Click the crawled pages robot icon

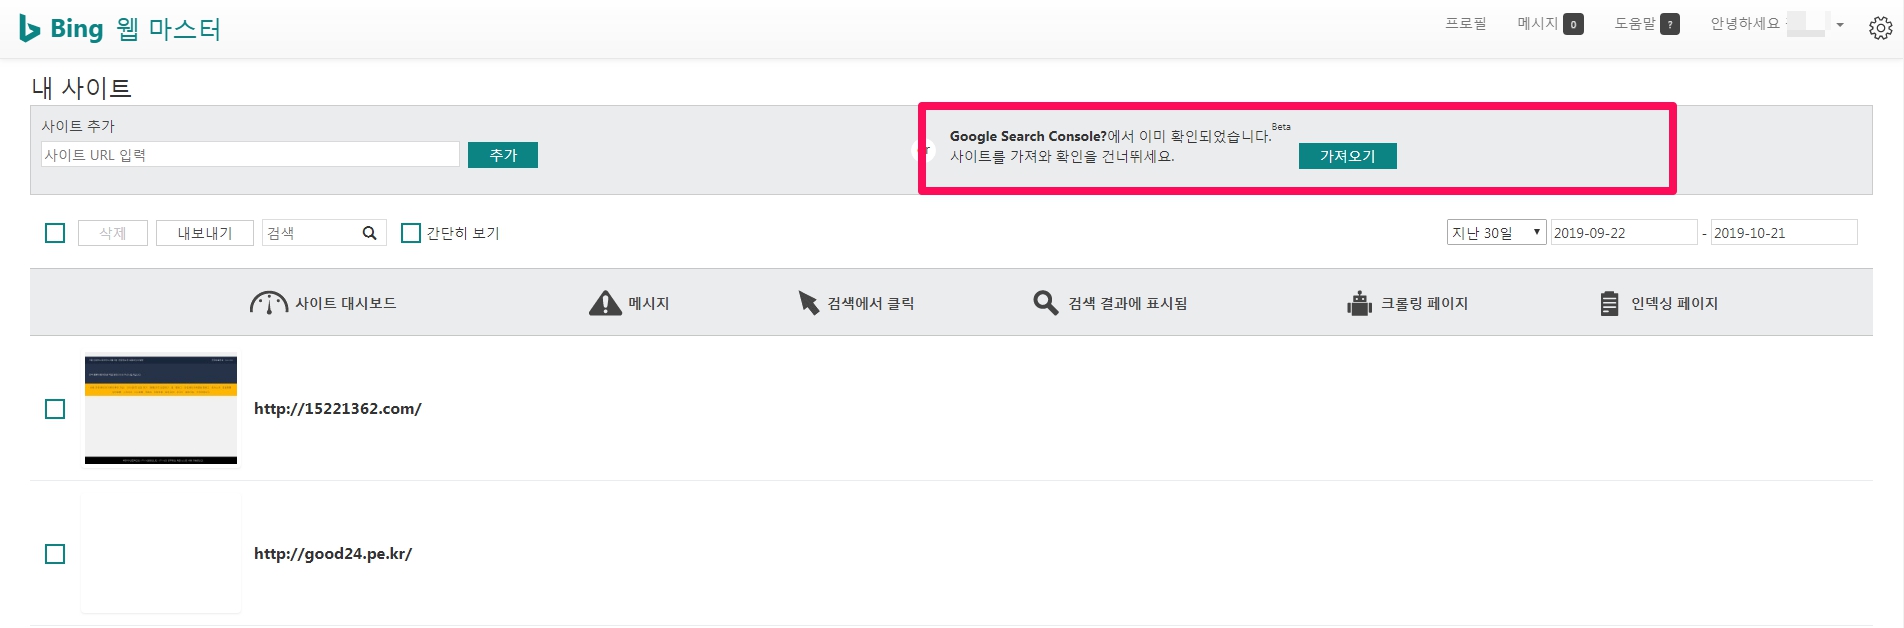[1359, 303]
